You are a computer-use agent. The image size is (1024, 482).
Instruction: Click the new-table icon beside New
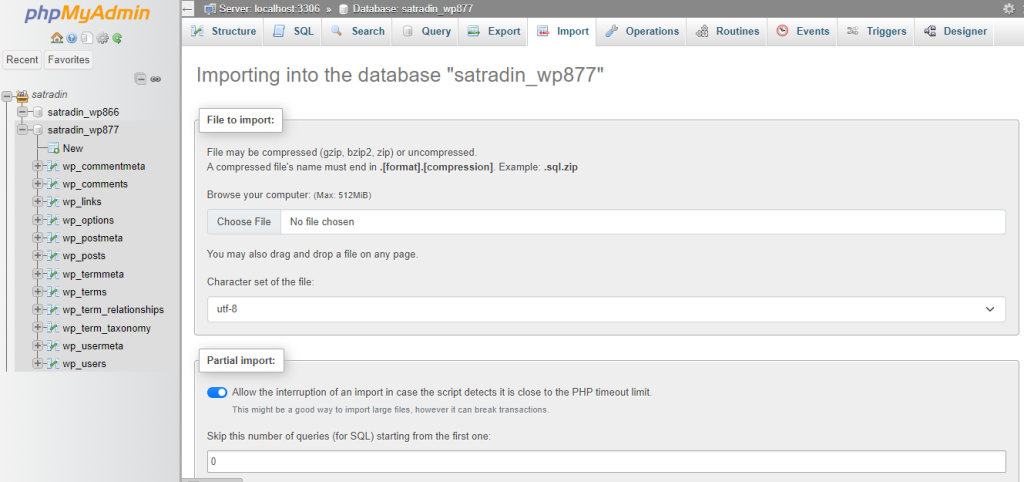[x=54, y=148]
